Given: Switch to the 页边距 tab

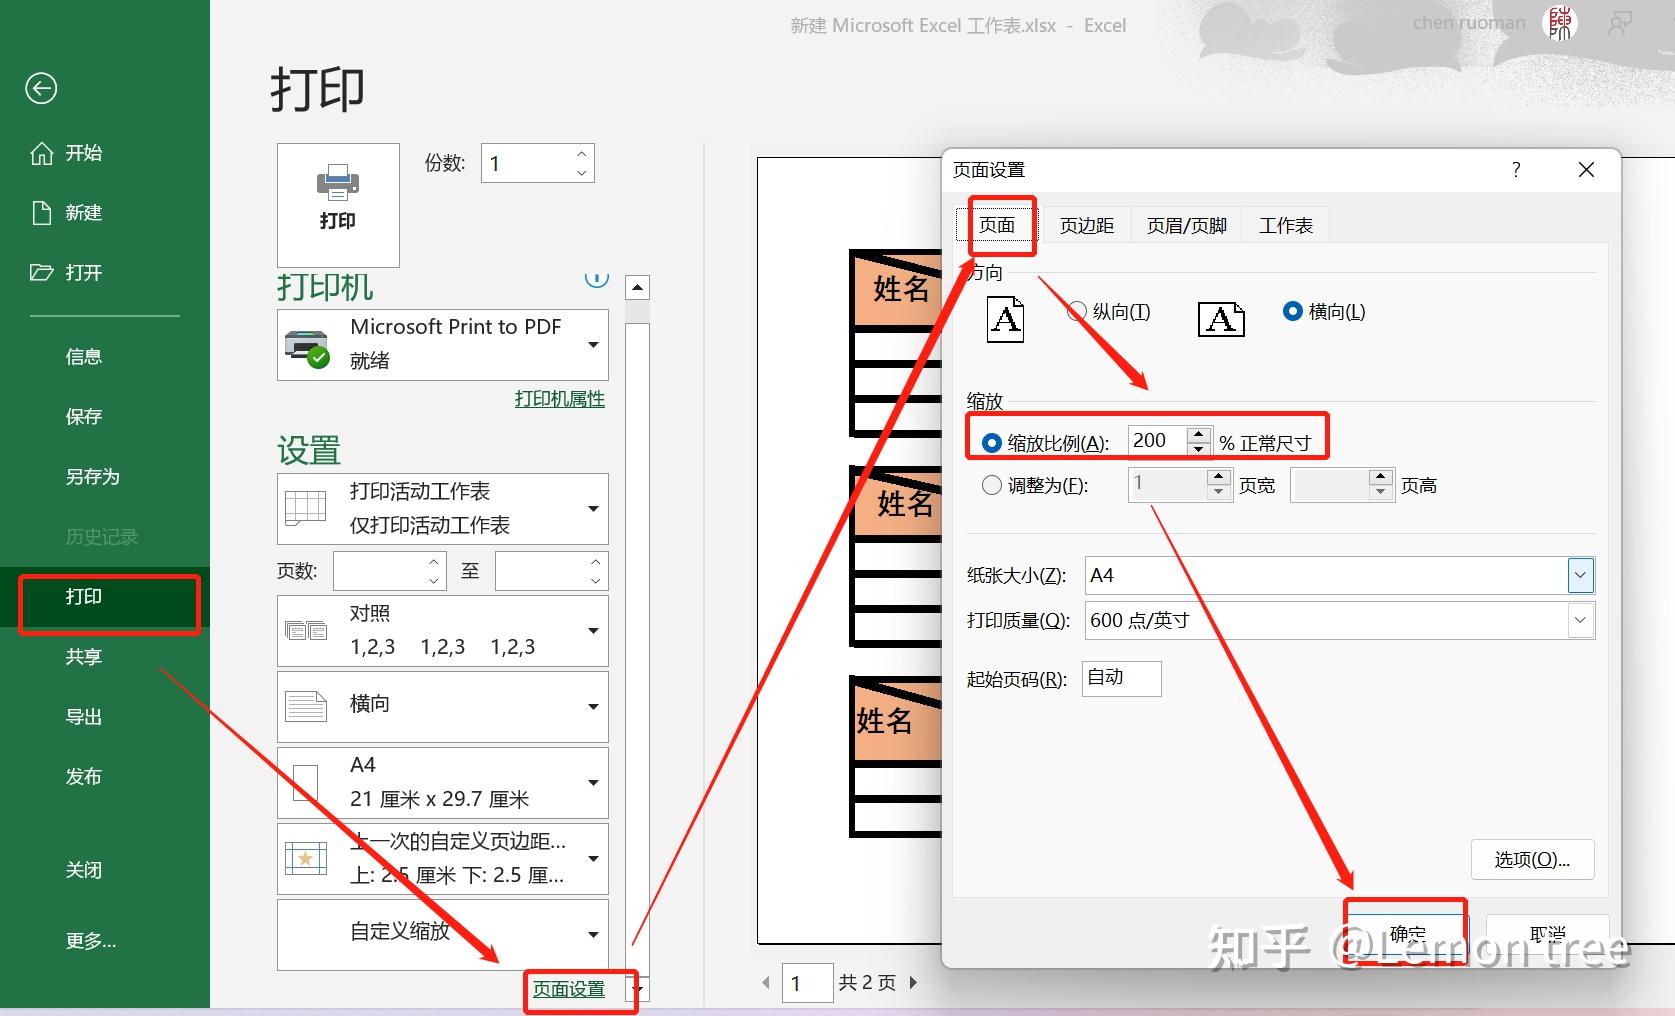Looking at the screenshot, I should coord(1087,226).
